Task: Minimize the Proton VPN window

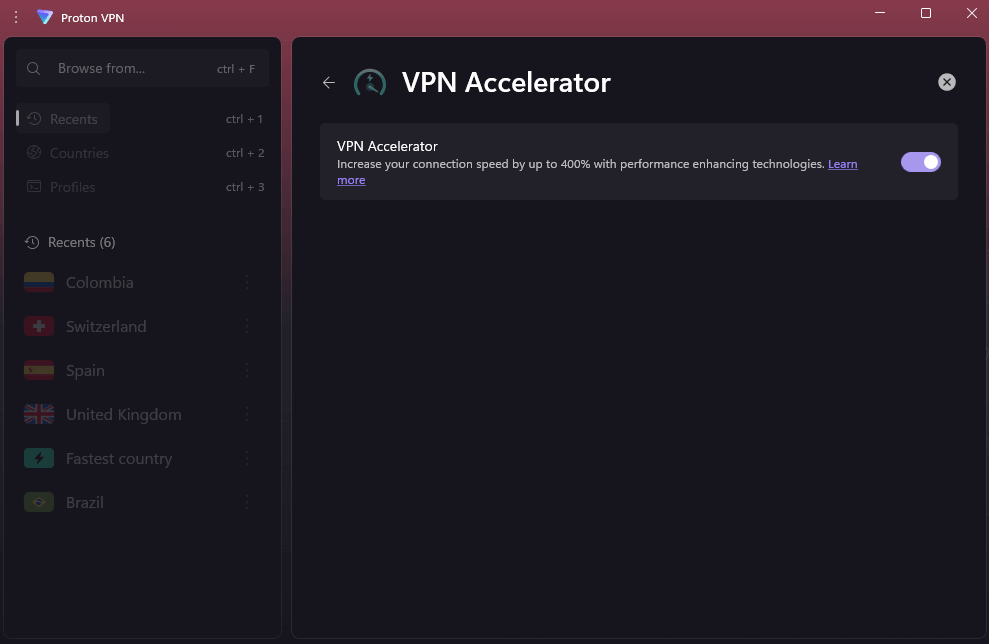Action: 880,13
